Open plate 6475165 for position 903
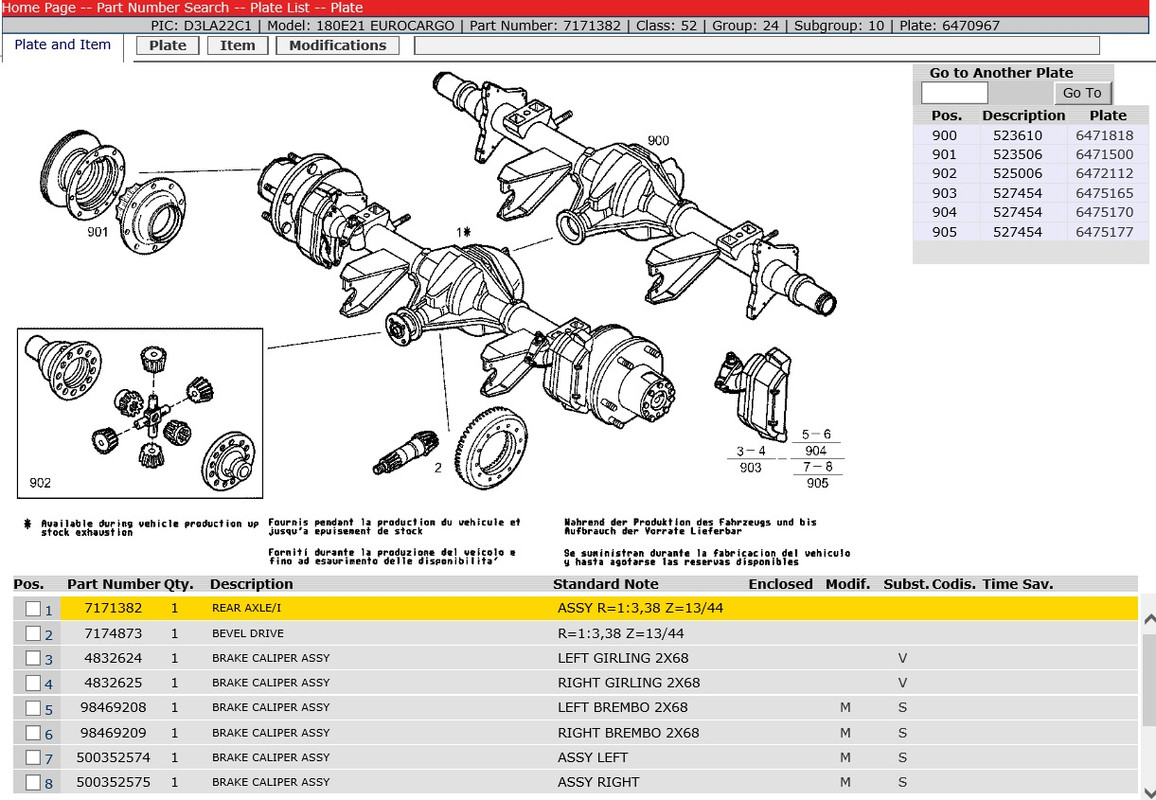Image resolution: width=1156 pixels, height=800 pixels. (1104, 193)
